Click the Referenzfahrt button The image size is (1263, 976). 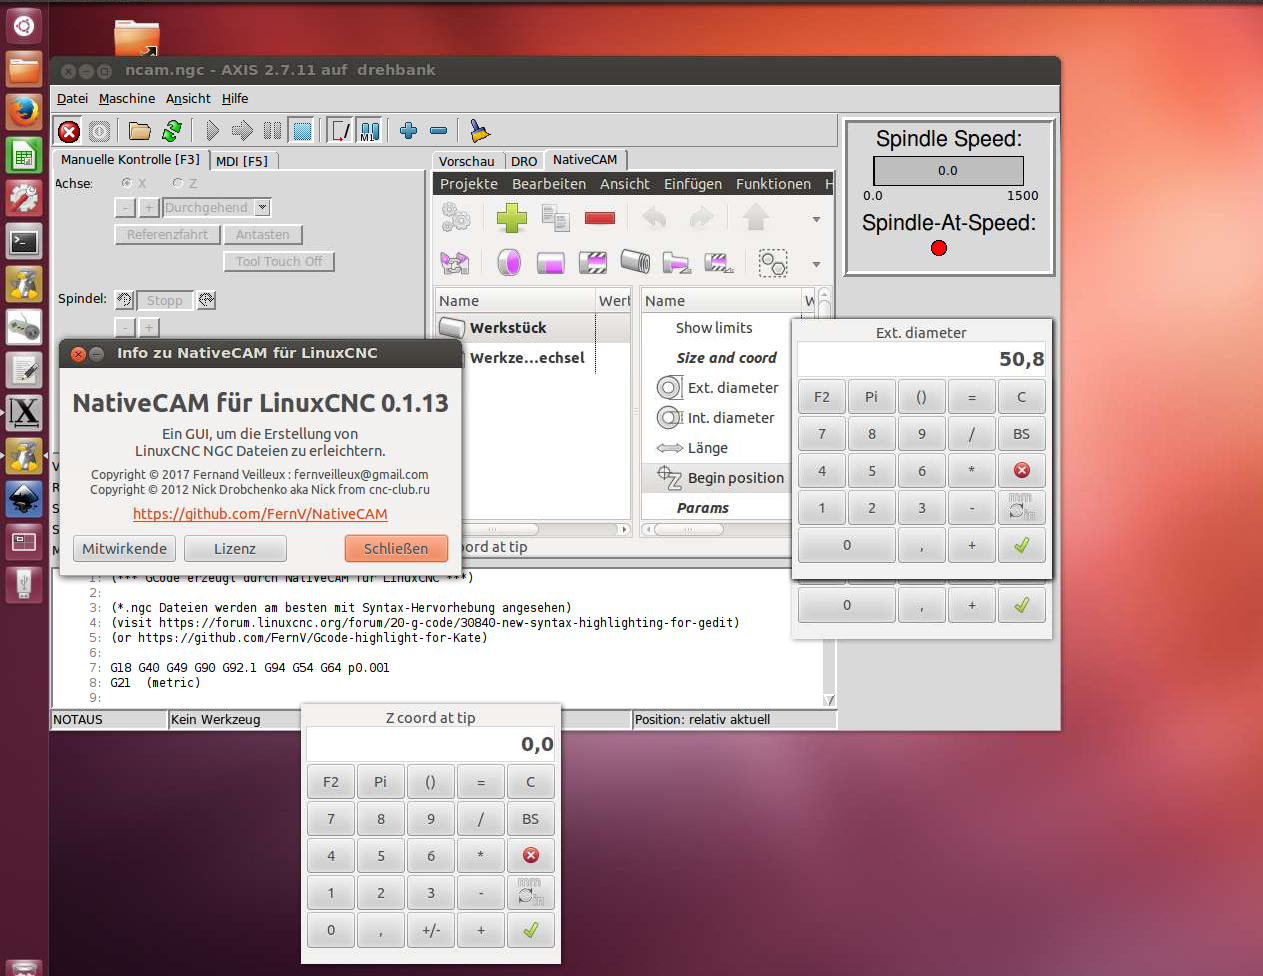[167, 235]
